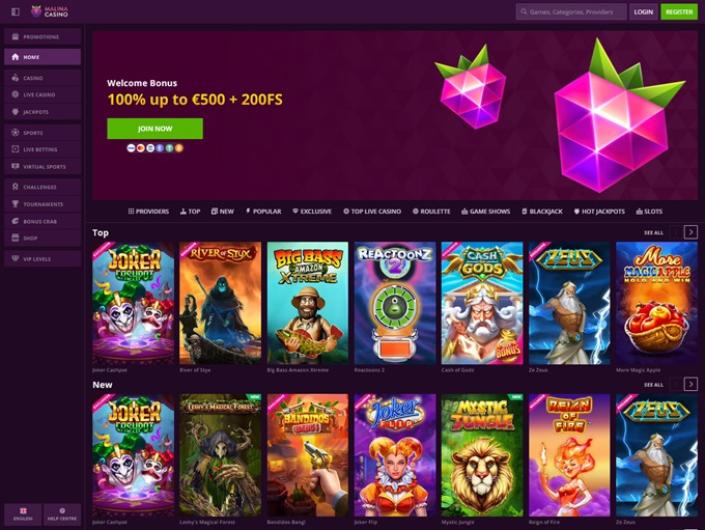Viewport: 705px width, 530px height.
Task: Collapse the sidebar with the panel icon
Action: 15,12
